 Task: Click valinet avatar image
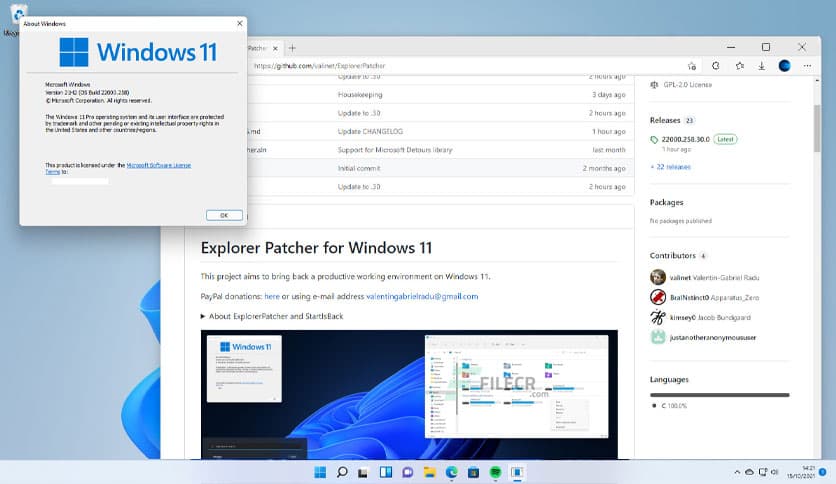(x=658, y=277)
